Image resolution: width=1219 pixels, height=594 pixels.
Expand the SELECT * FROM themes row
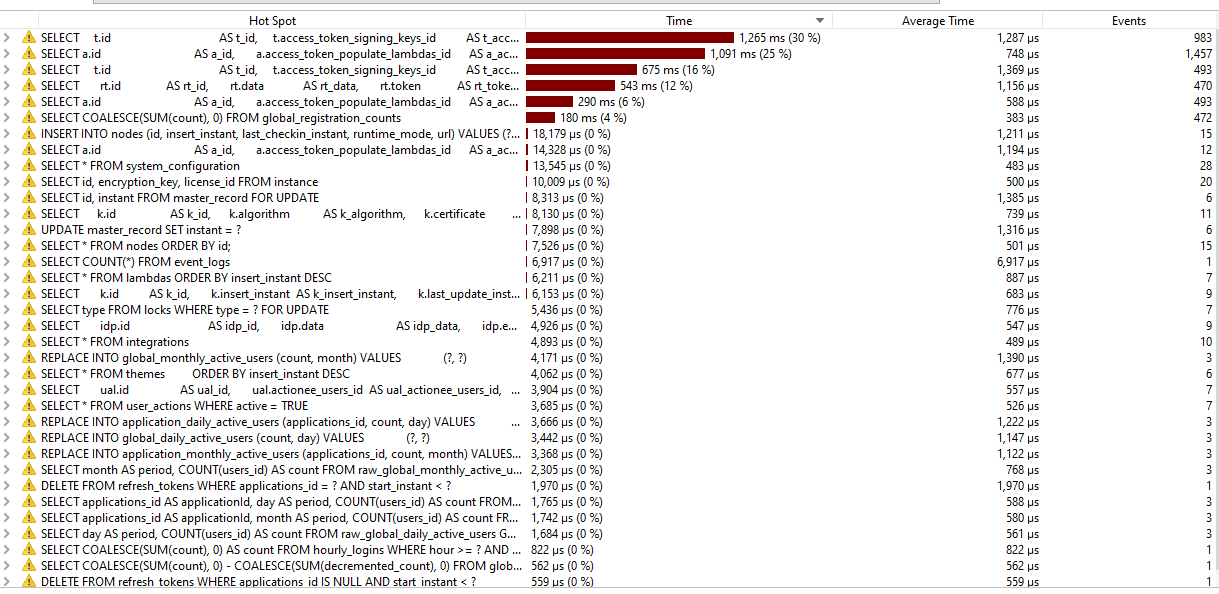coord(8,374)
